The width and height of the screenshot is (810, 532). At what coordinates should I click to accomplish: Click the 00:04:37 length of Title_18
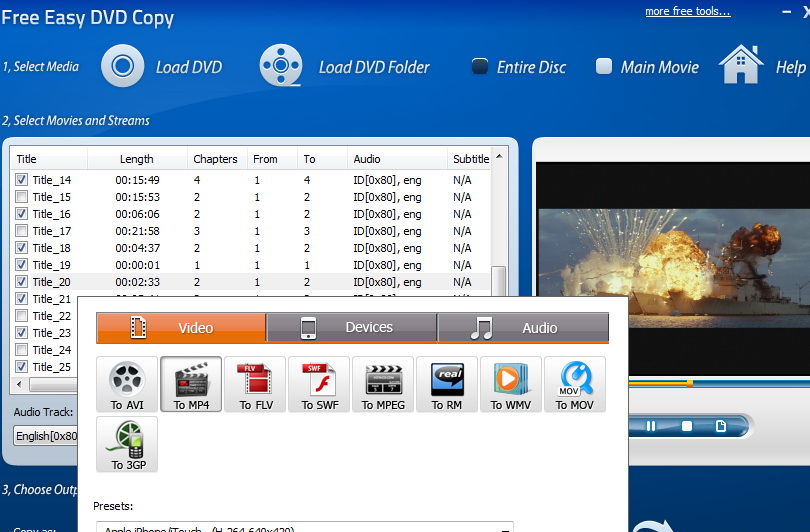pos(137,248)
